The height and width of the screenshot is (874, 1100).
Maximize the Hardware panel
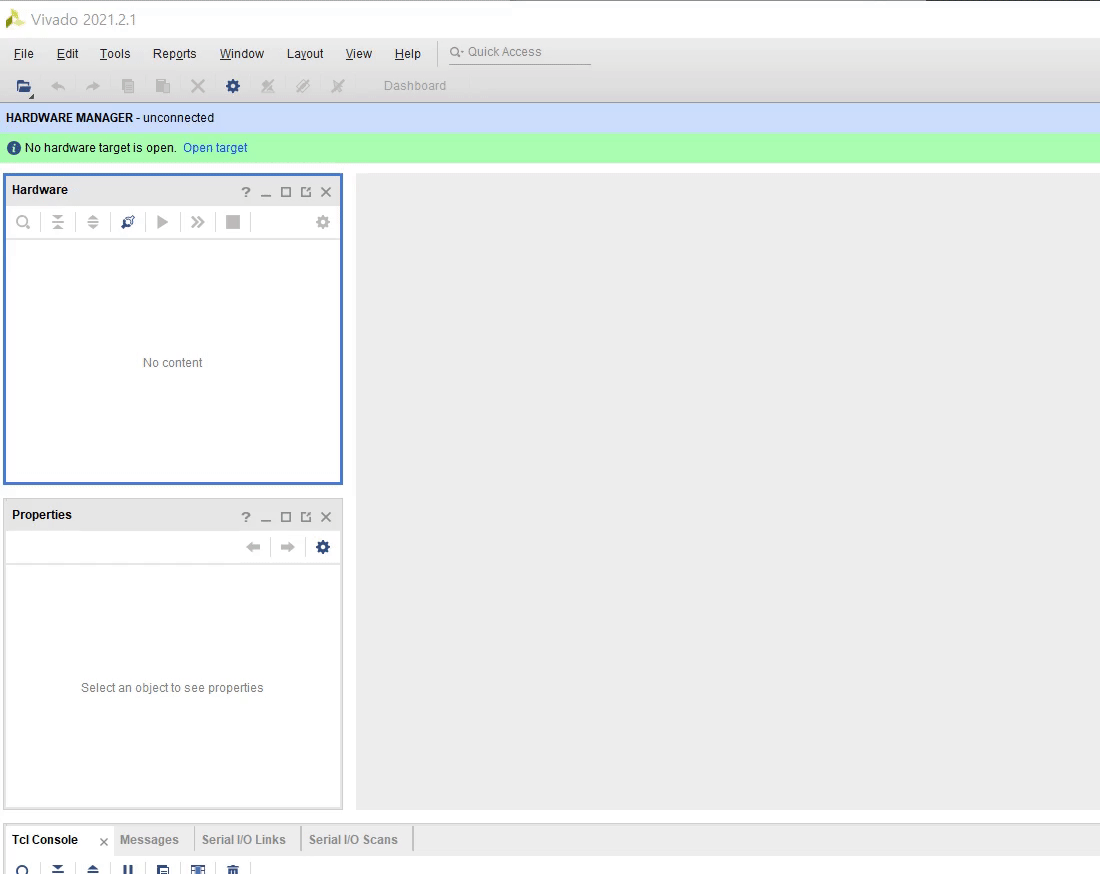point(286,192)
